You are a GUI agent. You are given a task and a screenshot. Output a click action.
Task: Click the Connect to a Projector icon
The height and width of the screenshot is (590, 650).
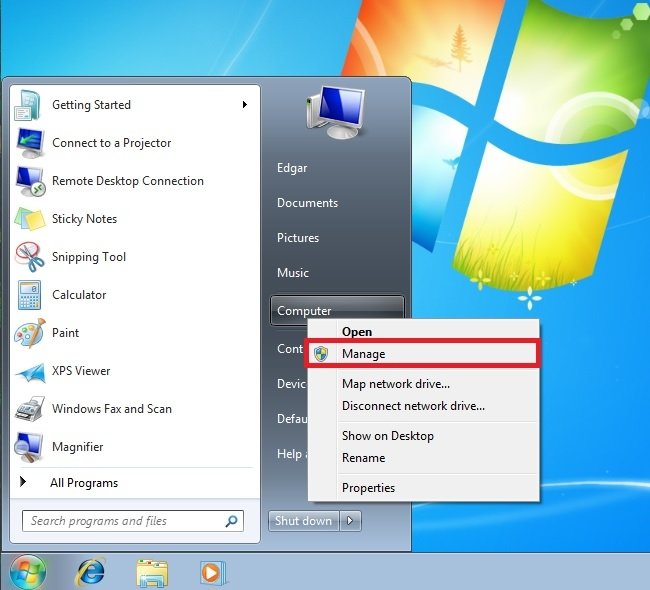pyautogui.click(x=29, y=143)
